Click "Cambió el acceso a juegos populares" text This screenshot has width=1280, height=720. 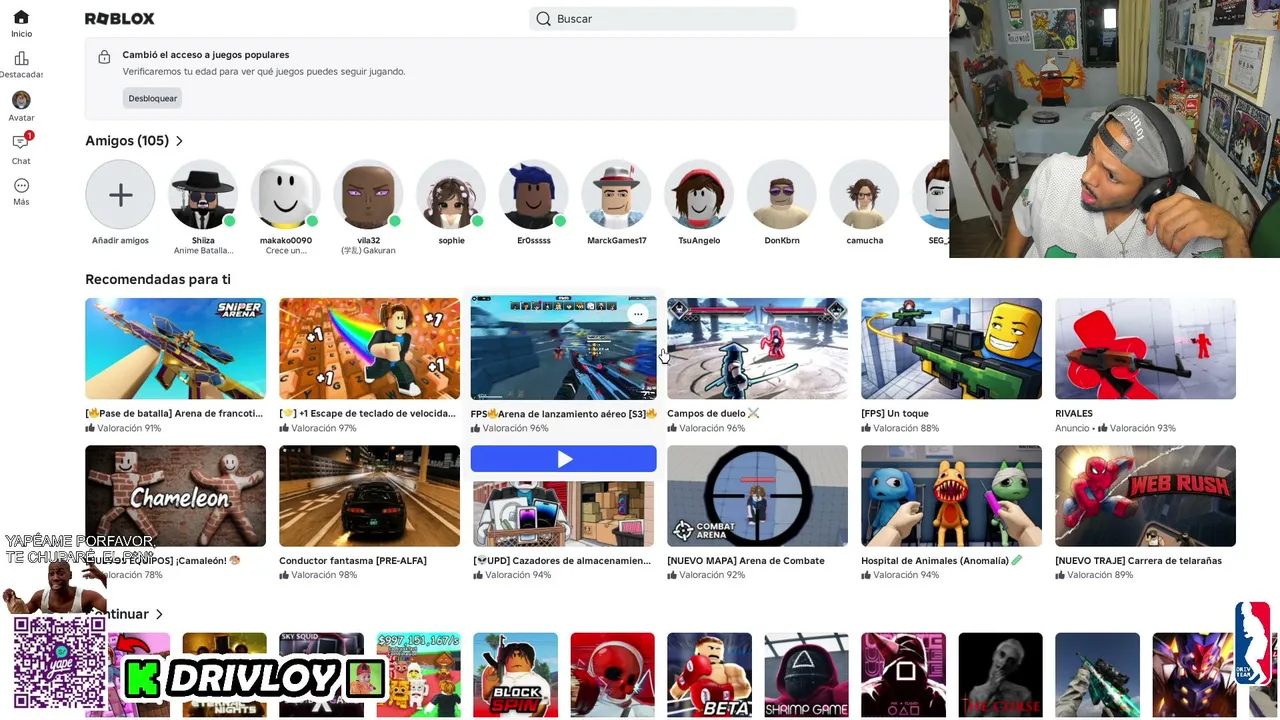tap(206, 55)
